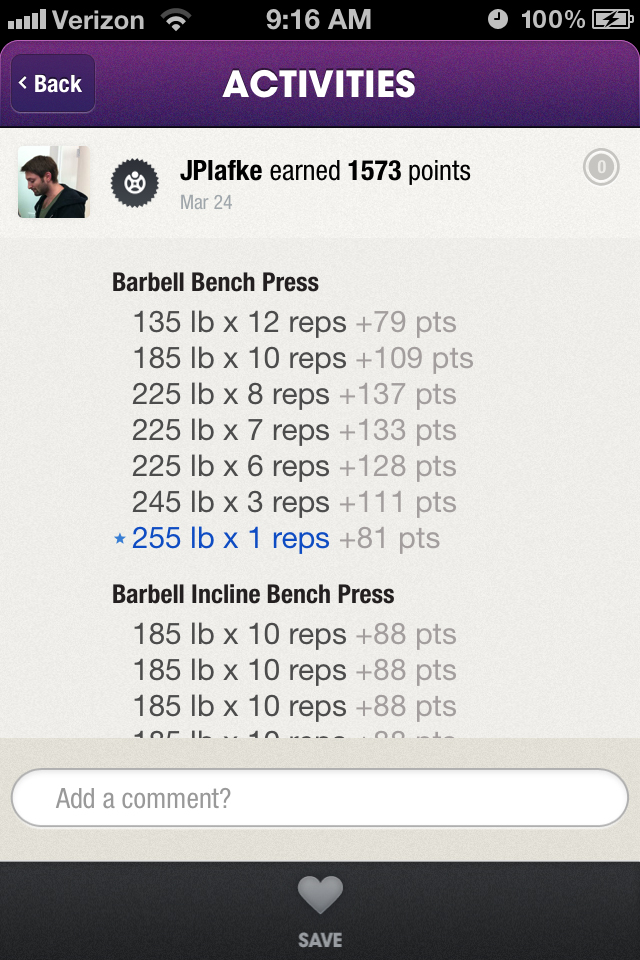Tap the ACTIVITIES header title
Screen dimensions: 640x960
319,84
